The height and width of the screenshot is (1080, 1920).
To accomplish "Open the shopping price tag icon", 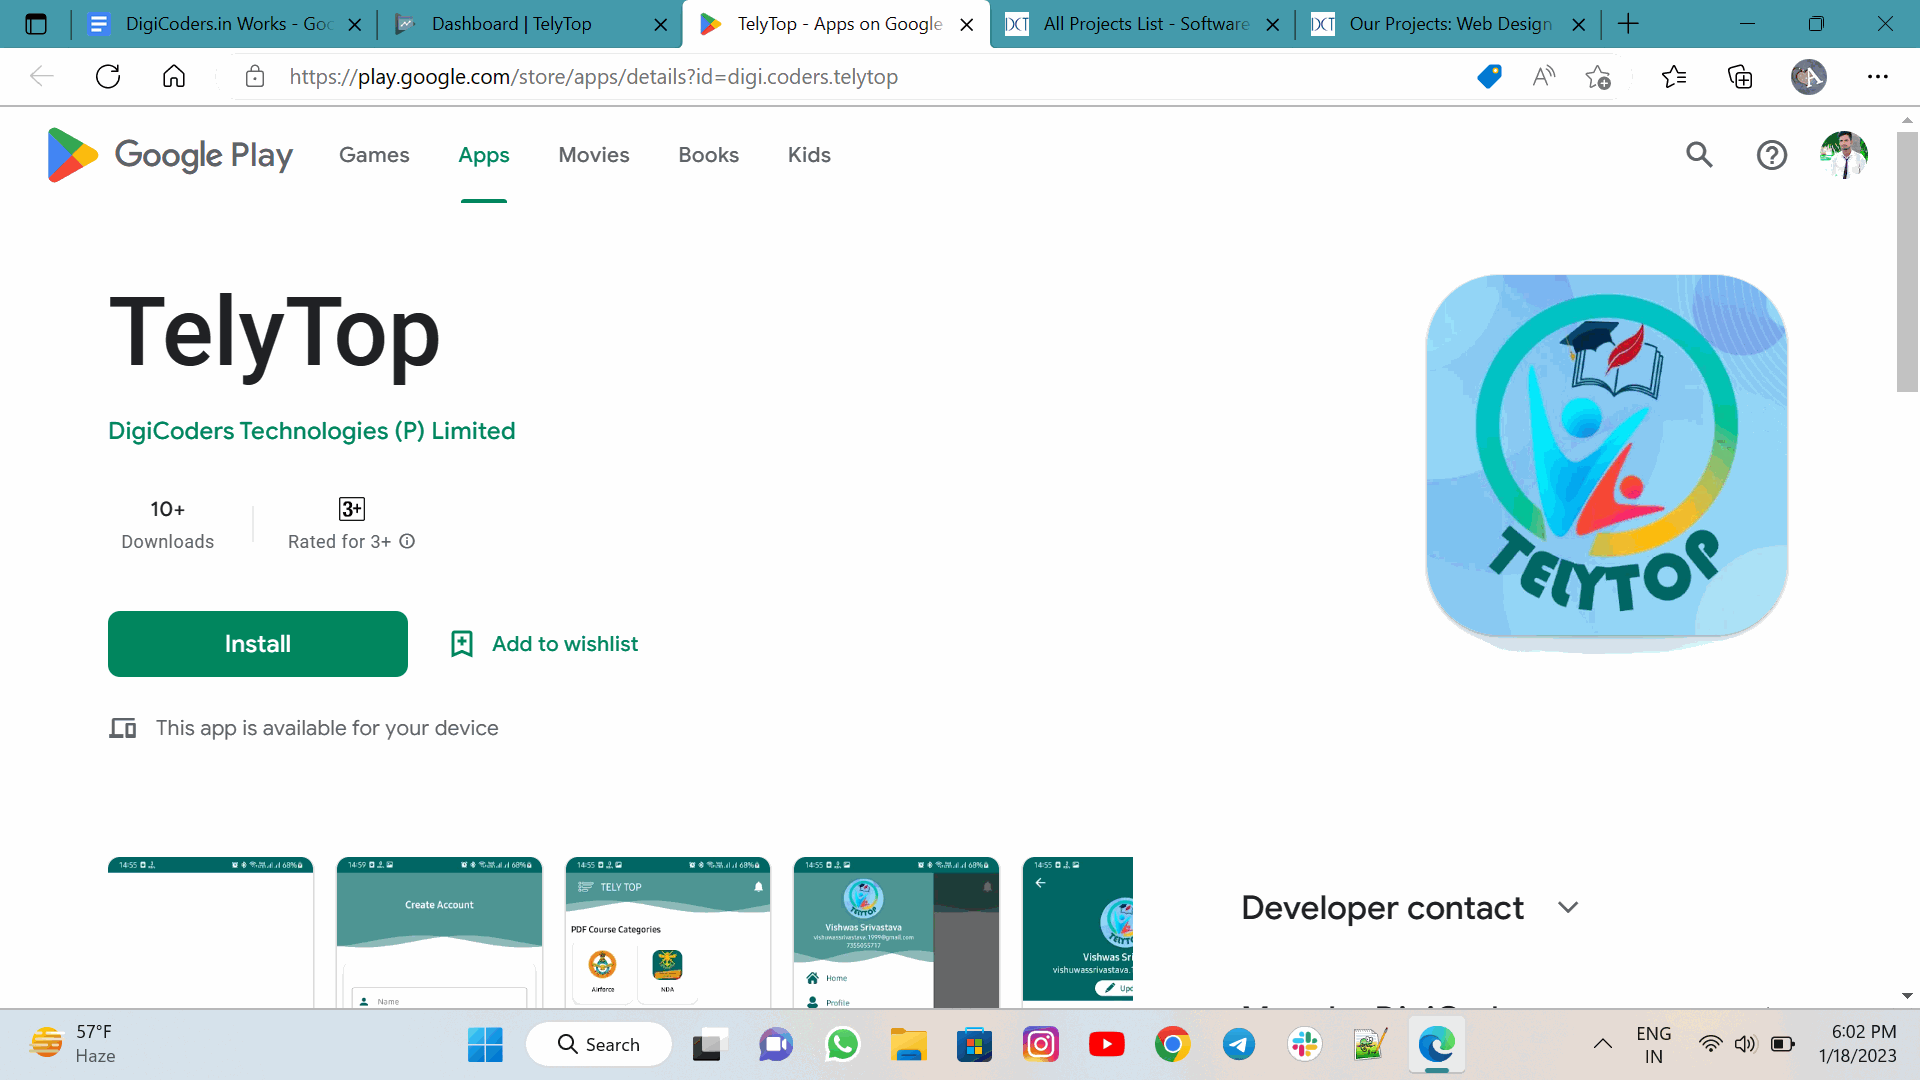I will coord(1489,77).
